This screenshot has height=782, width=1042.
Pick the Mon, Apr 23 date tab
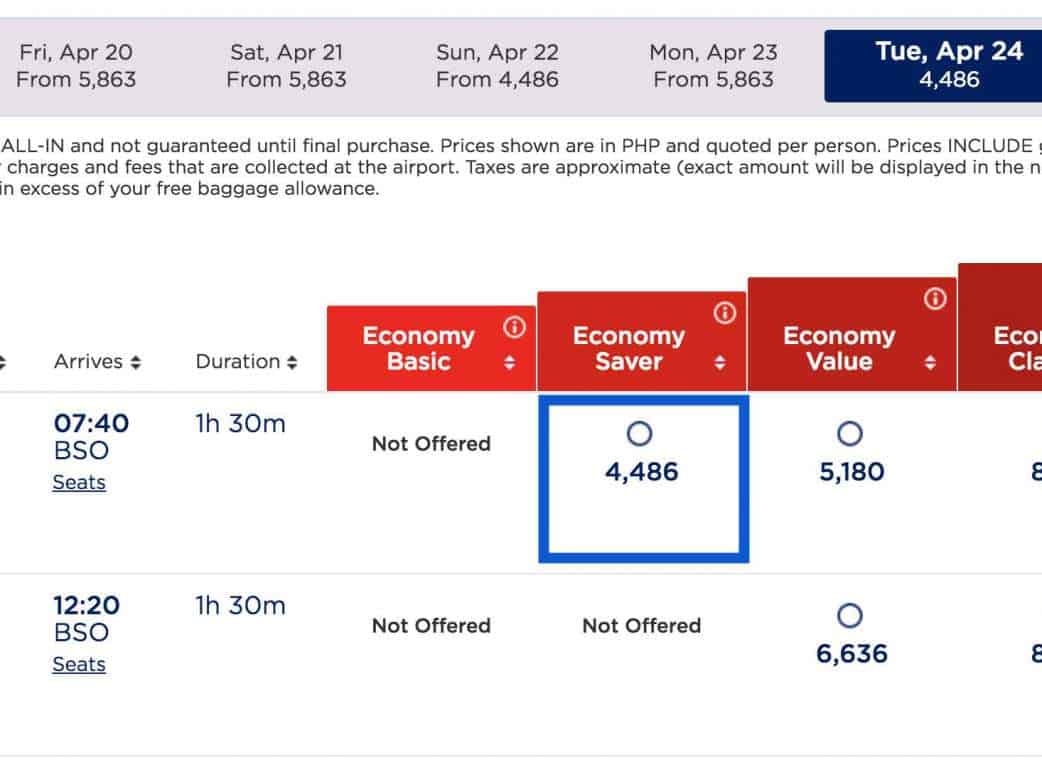click(x=713, y=65)
